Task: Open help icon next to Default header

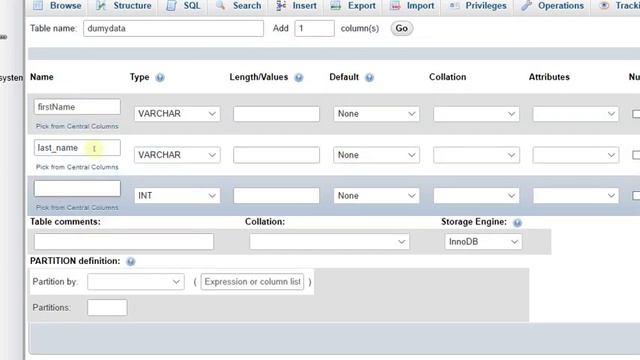Action: click(369, 78)
